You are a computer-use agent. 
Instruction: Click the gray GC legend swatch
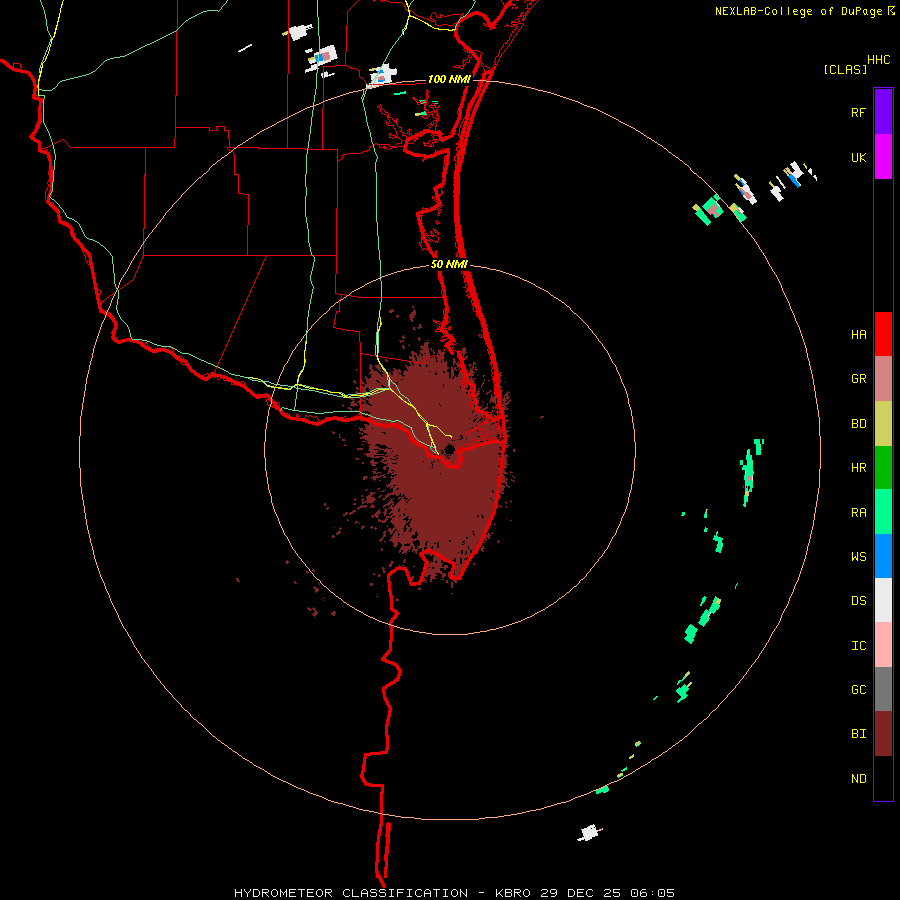point(883,689)
